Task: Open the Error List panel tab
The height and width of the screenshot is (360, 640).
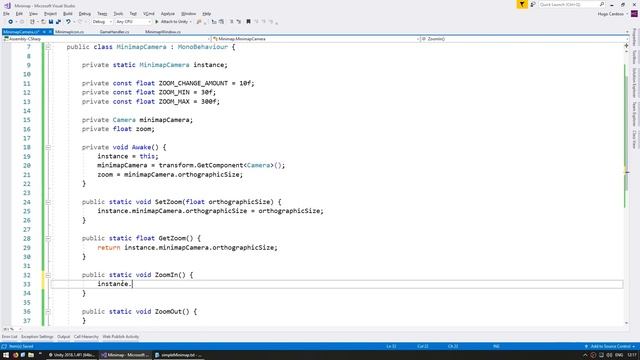Action: pos(9,337)
